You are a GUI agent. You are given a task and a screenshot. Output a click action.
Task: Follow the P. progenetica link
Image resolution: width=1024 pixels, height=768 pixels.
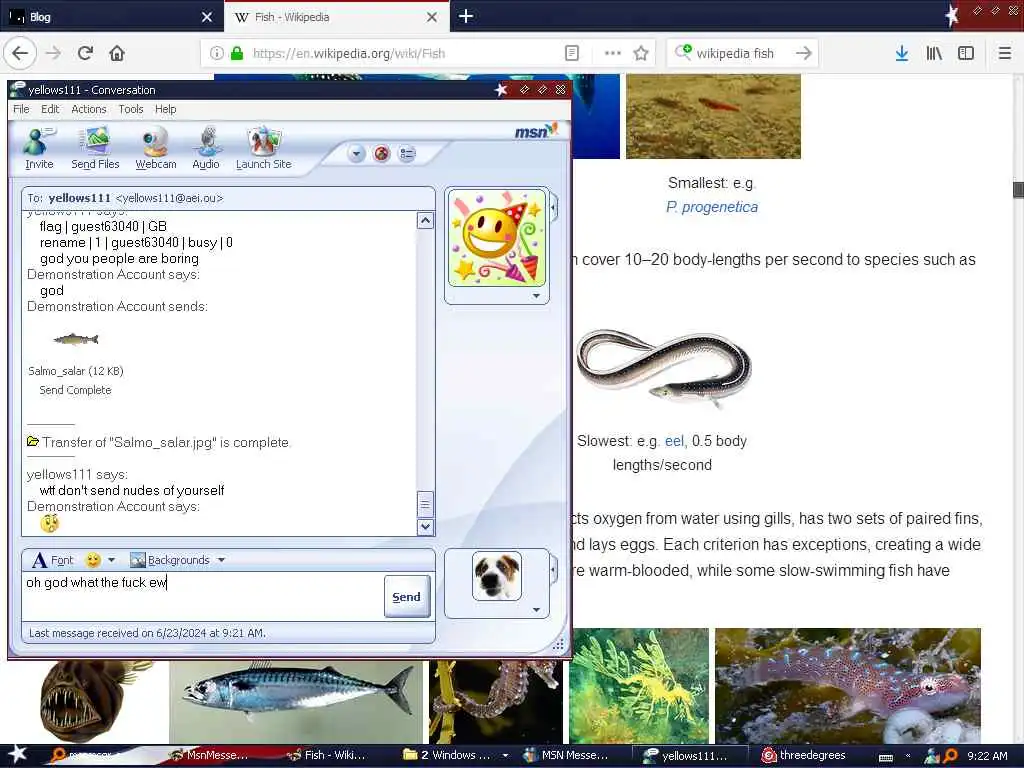[712, 207]
